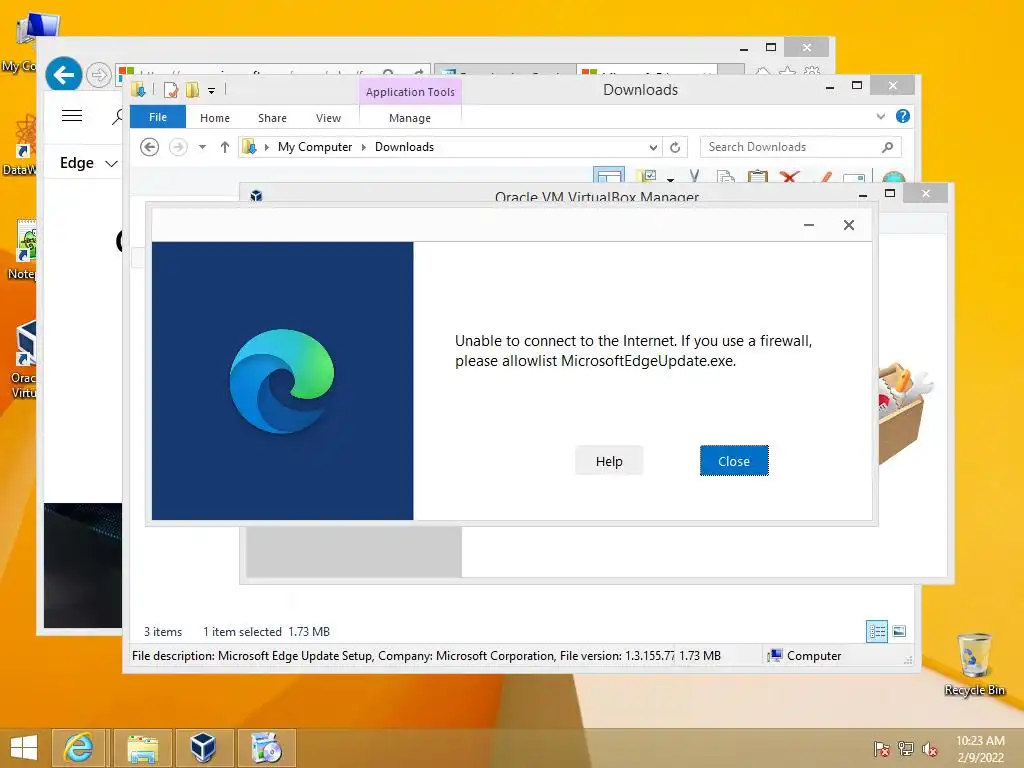Select My Computer in the address breadcrumb

(x=315, y=147)
